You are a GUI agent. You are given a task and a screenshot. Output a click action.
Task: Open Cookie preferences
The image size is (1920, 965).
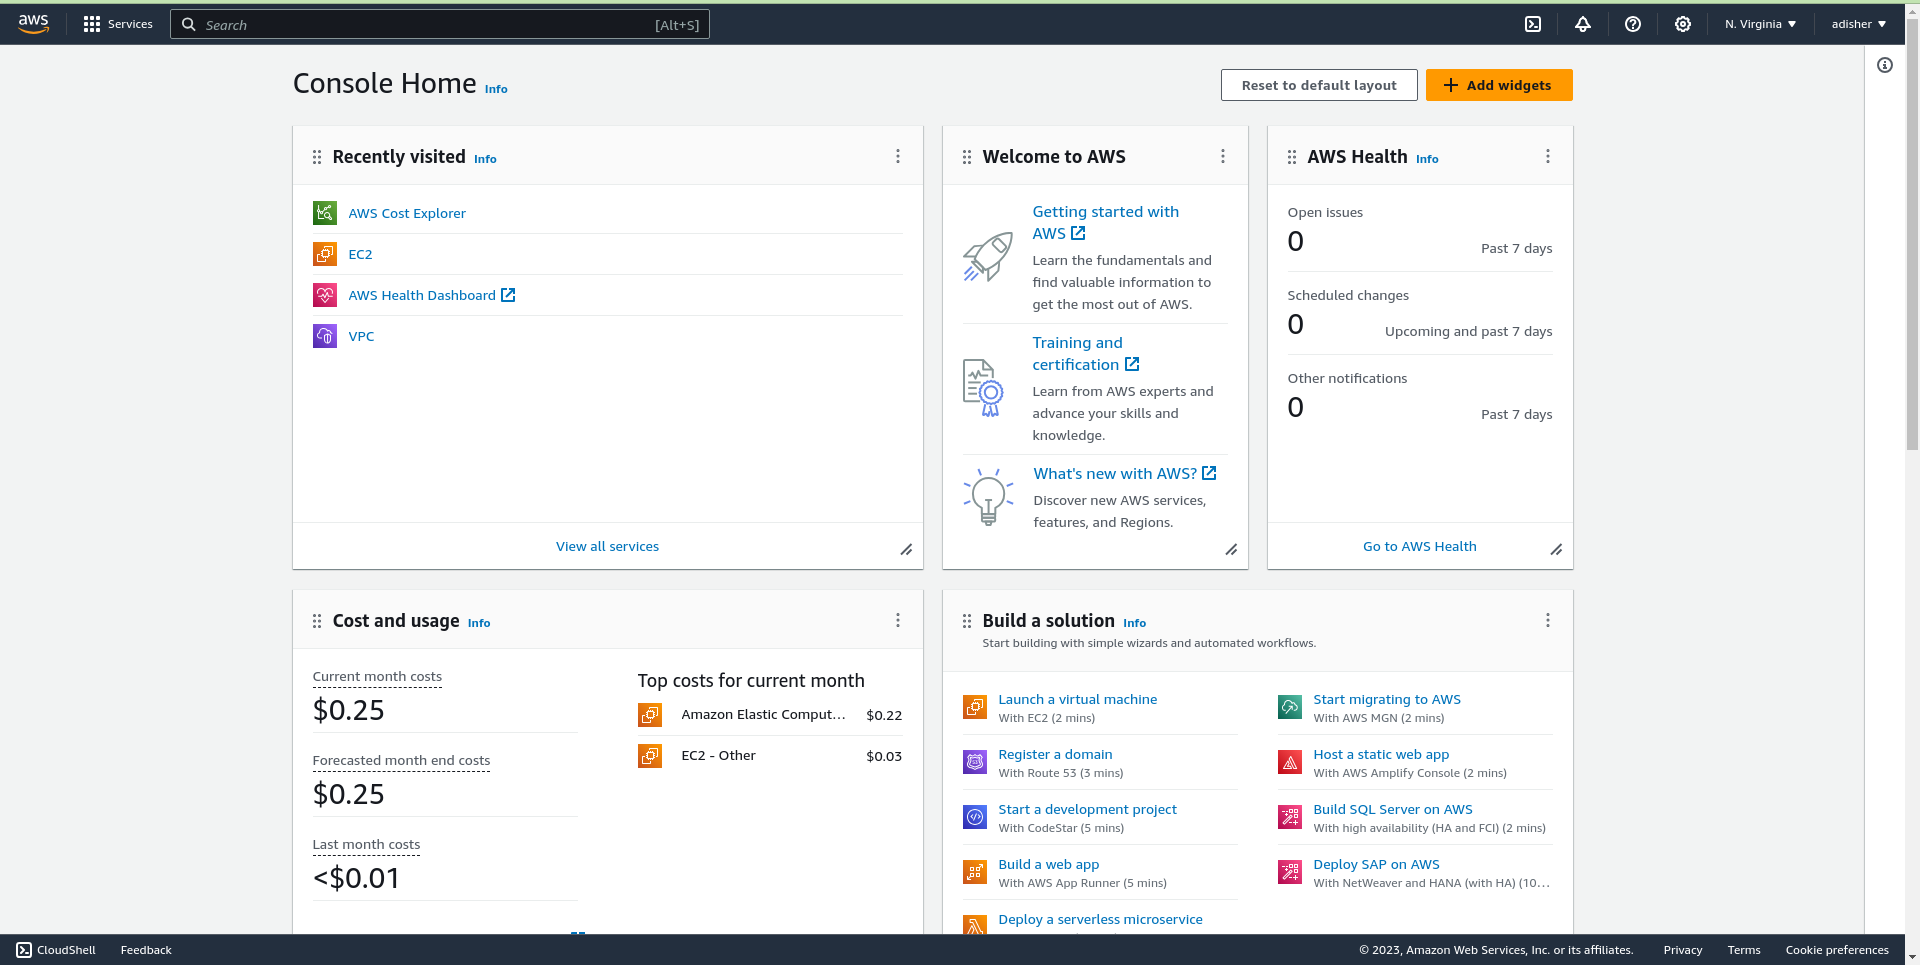click(1837, 950)
